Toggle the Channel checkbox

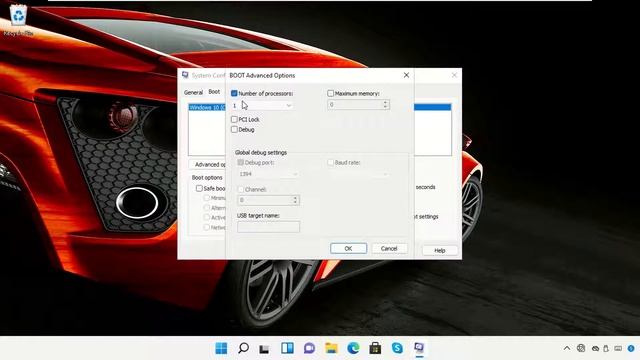click(x=241, y=189)
